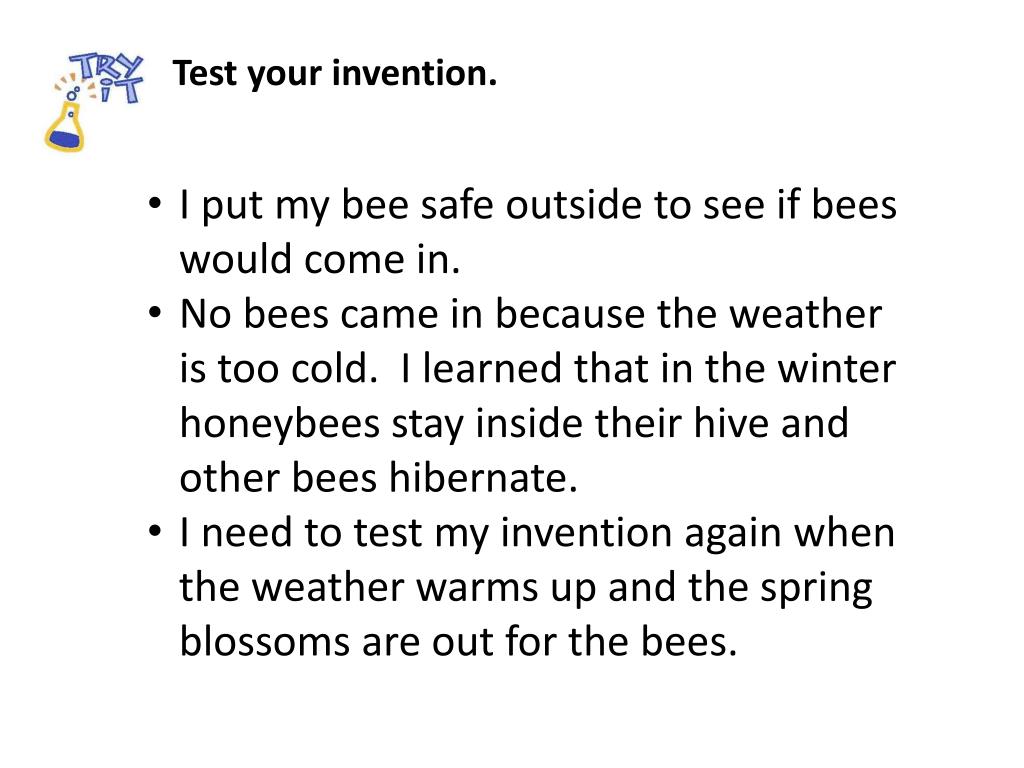1024x768 pixels.
Task: Click the word "cold" in the second bullet
Action: [330, 368]
